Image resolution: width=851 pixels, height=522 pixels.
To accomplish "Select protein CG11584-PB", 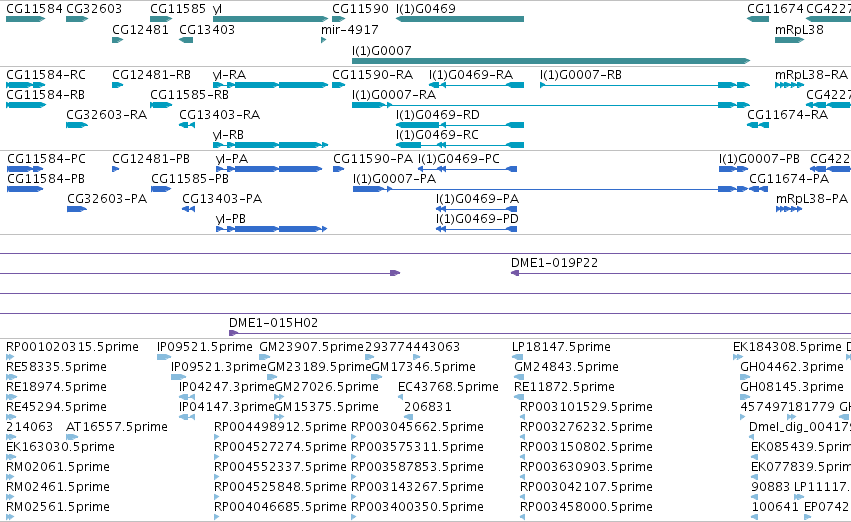I will pyautogui.click(x=25, y=189).
